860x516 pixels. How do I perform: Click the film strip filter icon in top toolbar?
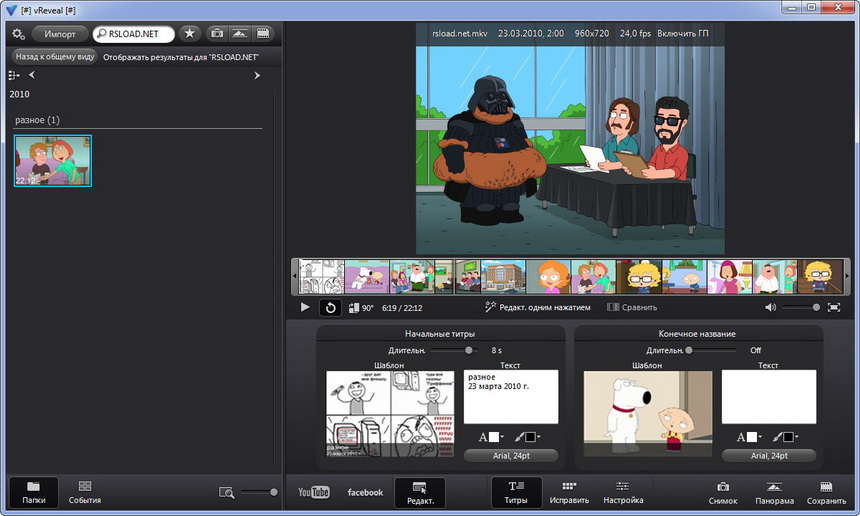coord(263,33)
